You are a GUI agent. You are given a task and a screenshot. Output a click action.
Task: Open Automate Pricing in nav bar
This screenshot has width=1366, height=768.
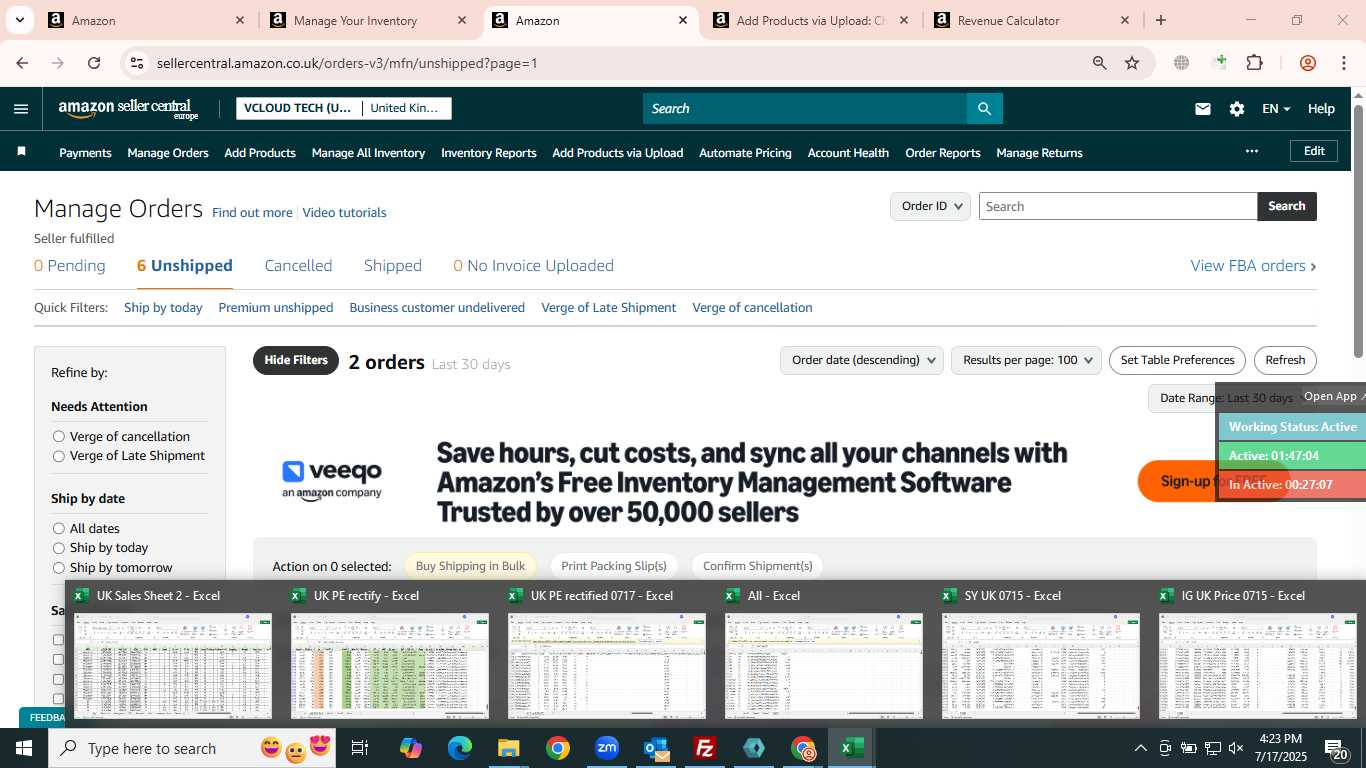pyautogui.click(x=745, y=153)
